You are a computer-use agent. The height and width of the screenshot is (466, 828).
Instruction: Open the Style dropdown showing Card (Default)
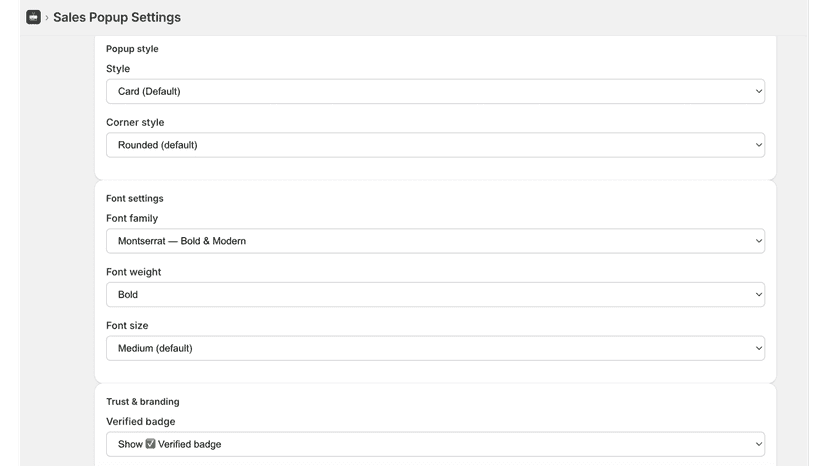[x=435, y=91]
